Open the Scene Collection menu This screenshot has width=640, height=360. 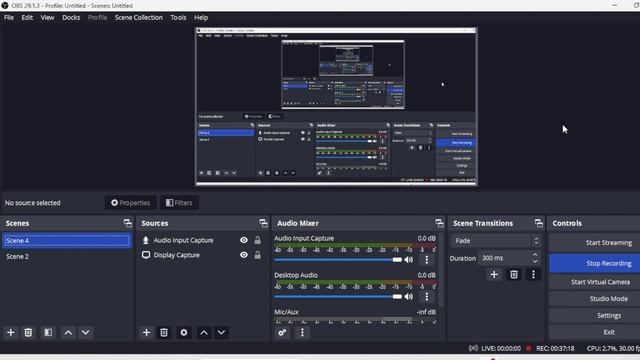(x=138, y=18)
